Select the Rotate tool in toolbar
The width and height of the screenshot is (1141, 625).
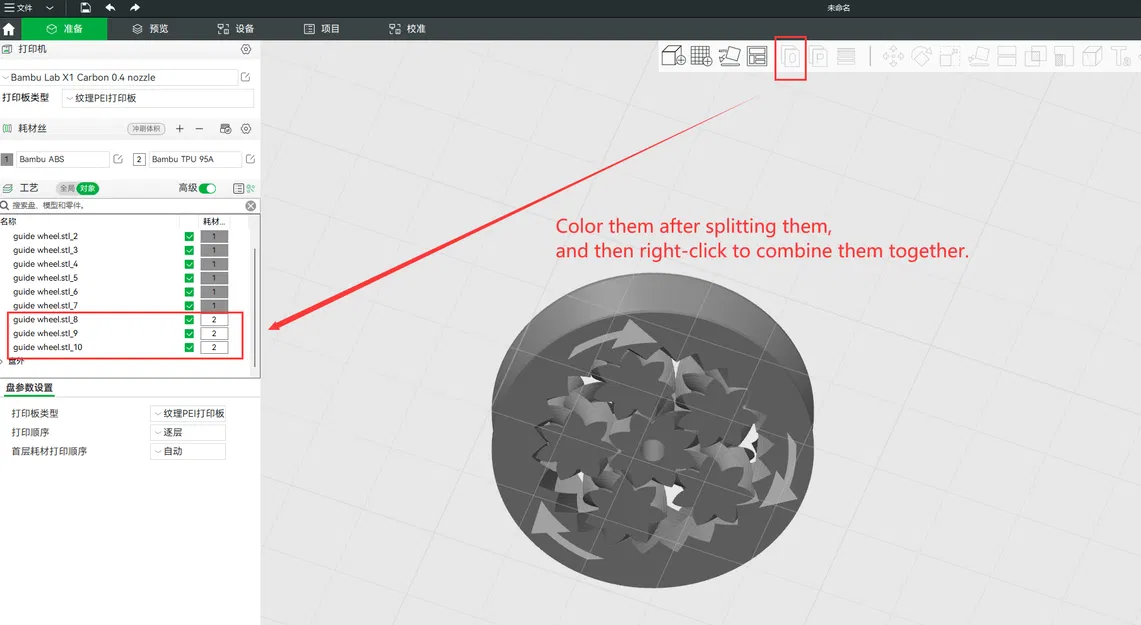[921, 56]
